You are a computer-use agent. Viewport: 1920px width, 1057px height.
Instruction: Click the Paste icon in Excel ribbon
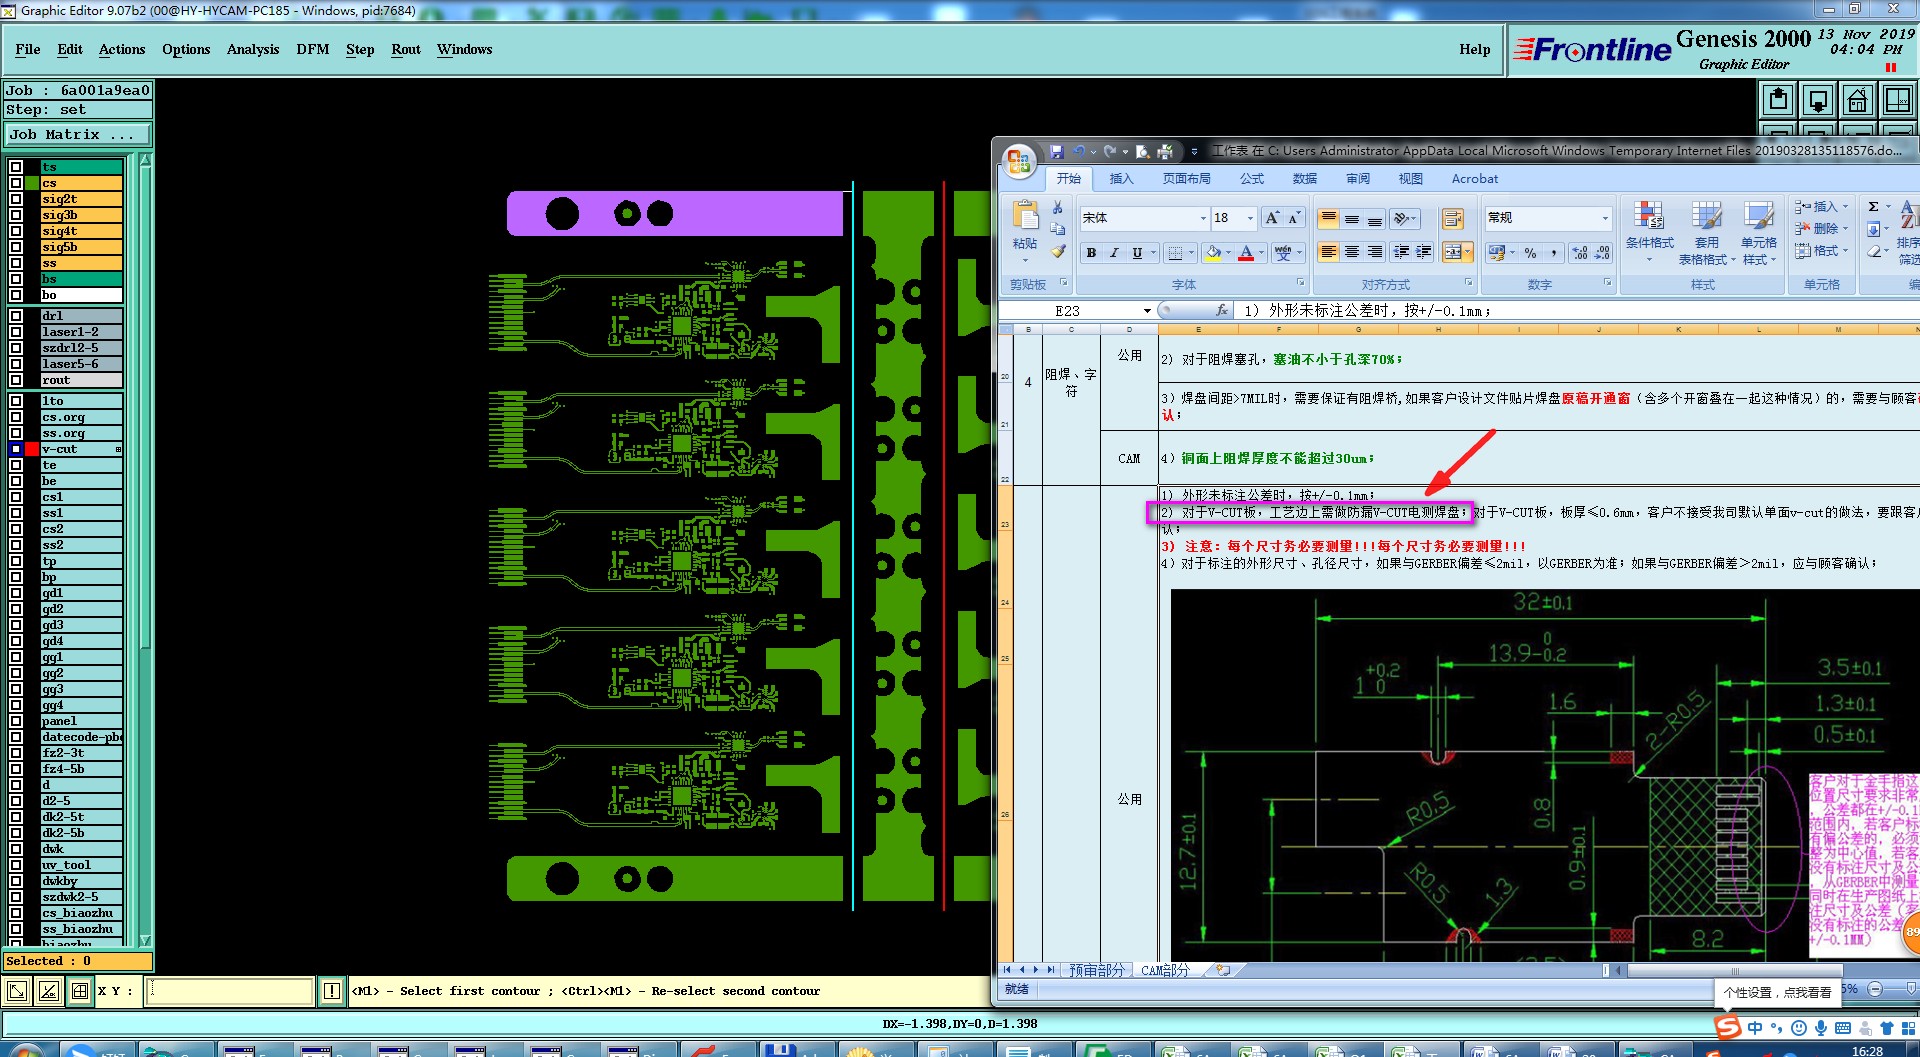[x=1025, y=217]
